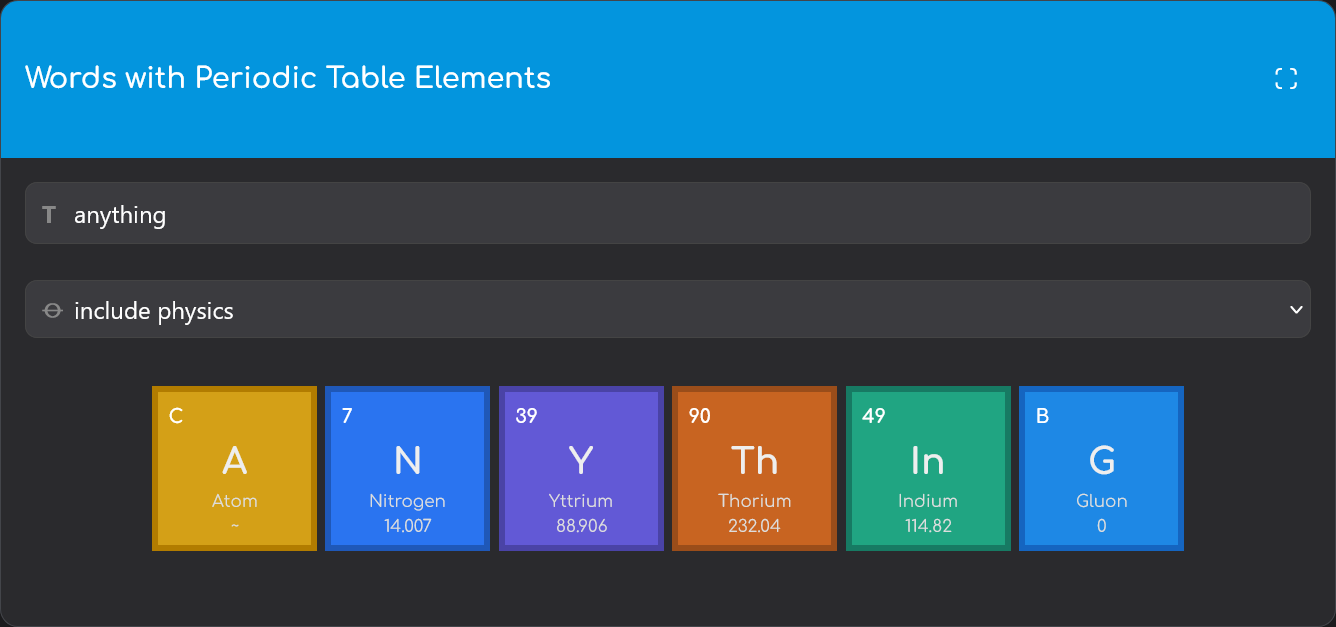The image size is (1336, 627).
Task: Select the Yttrium element tile
Action: click(581, 468)
